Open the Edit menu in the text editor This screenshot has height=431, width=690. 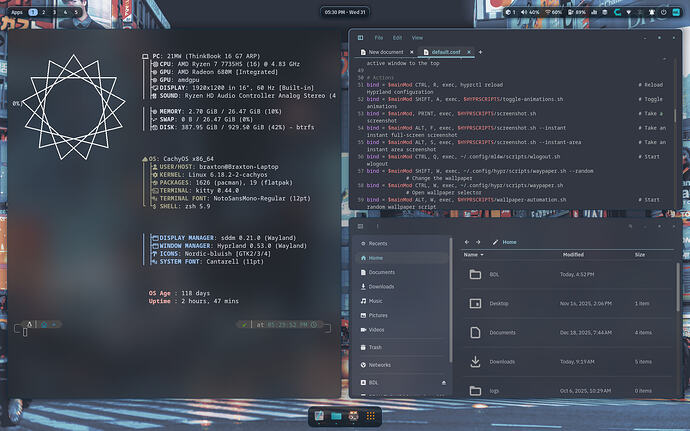(397, 38)
